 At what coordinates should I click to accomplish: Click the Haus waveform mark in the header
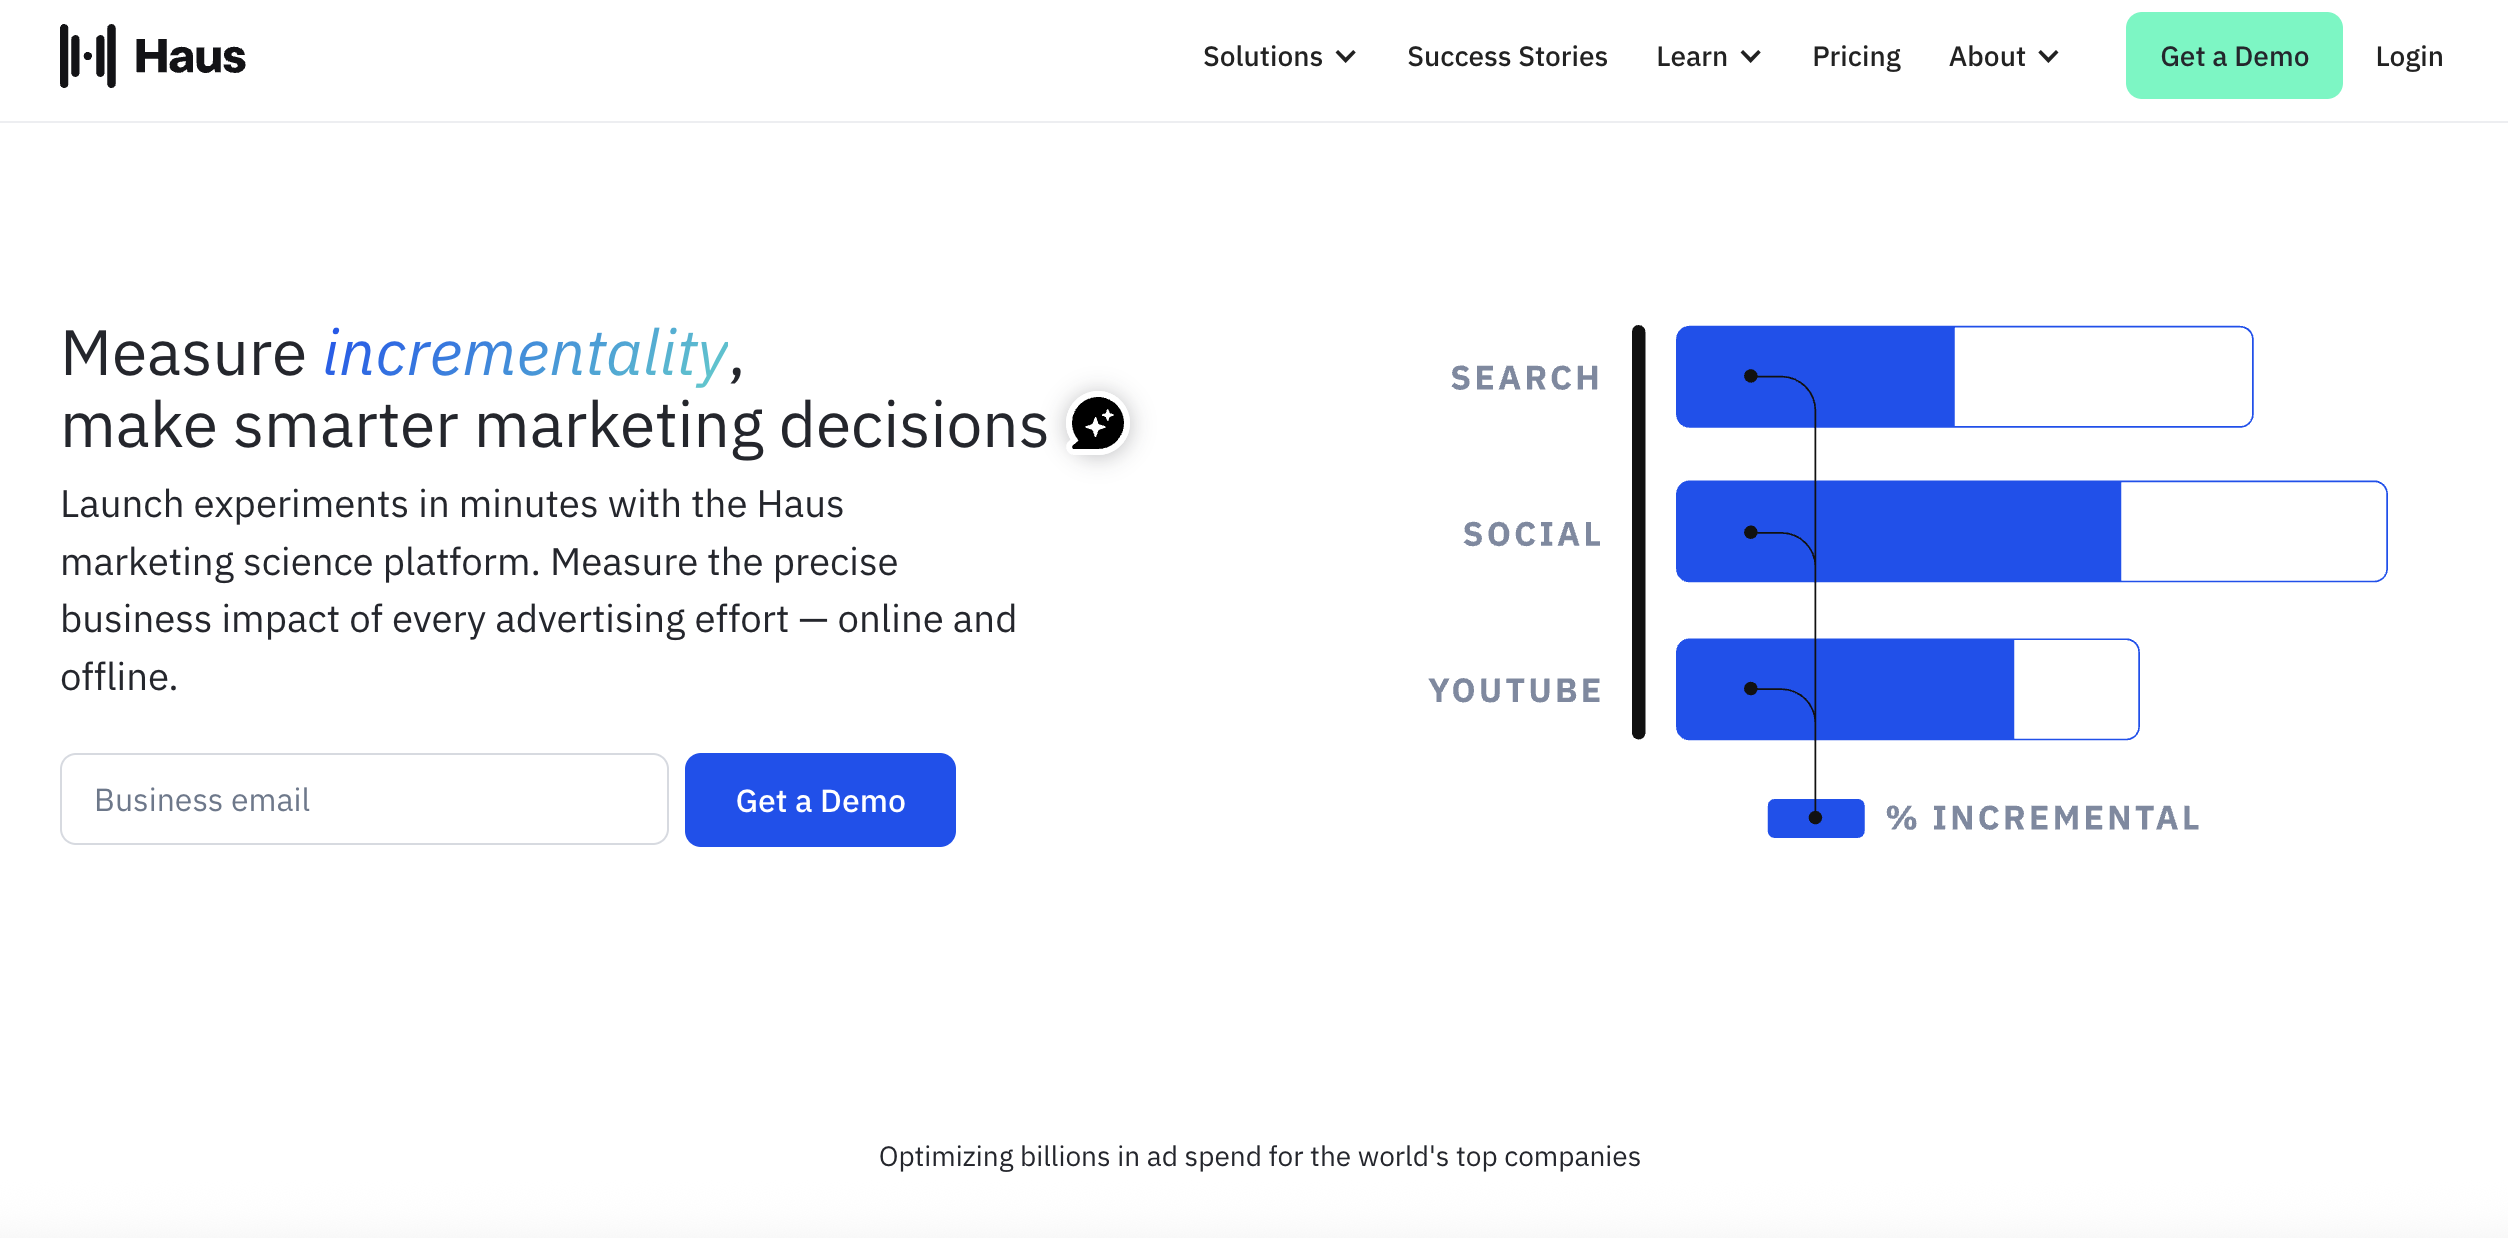tap(90, 56)
